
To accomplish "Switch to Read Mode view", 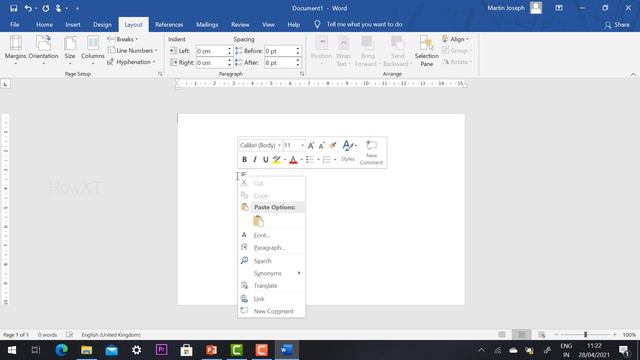I will tap(502, 335).
